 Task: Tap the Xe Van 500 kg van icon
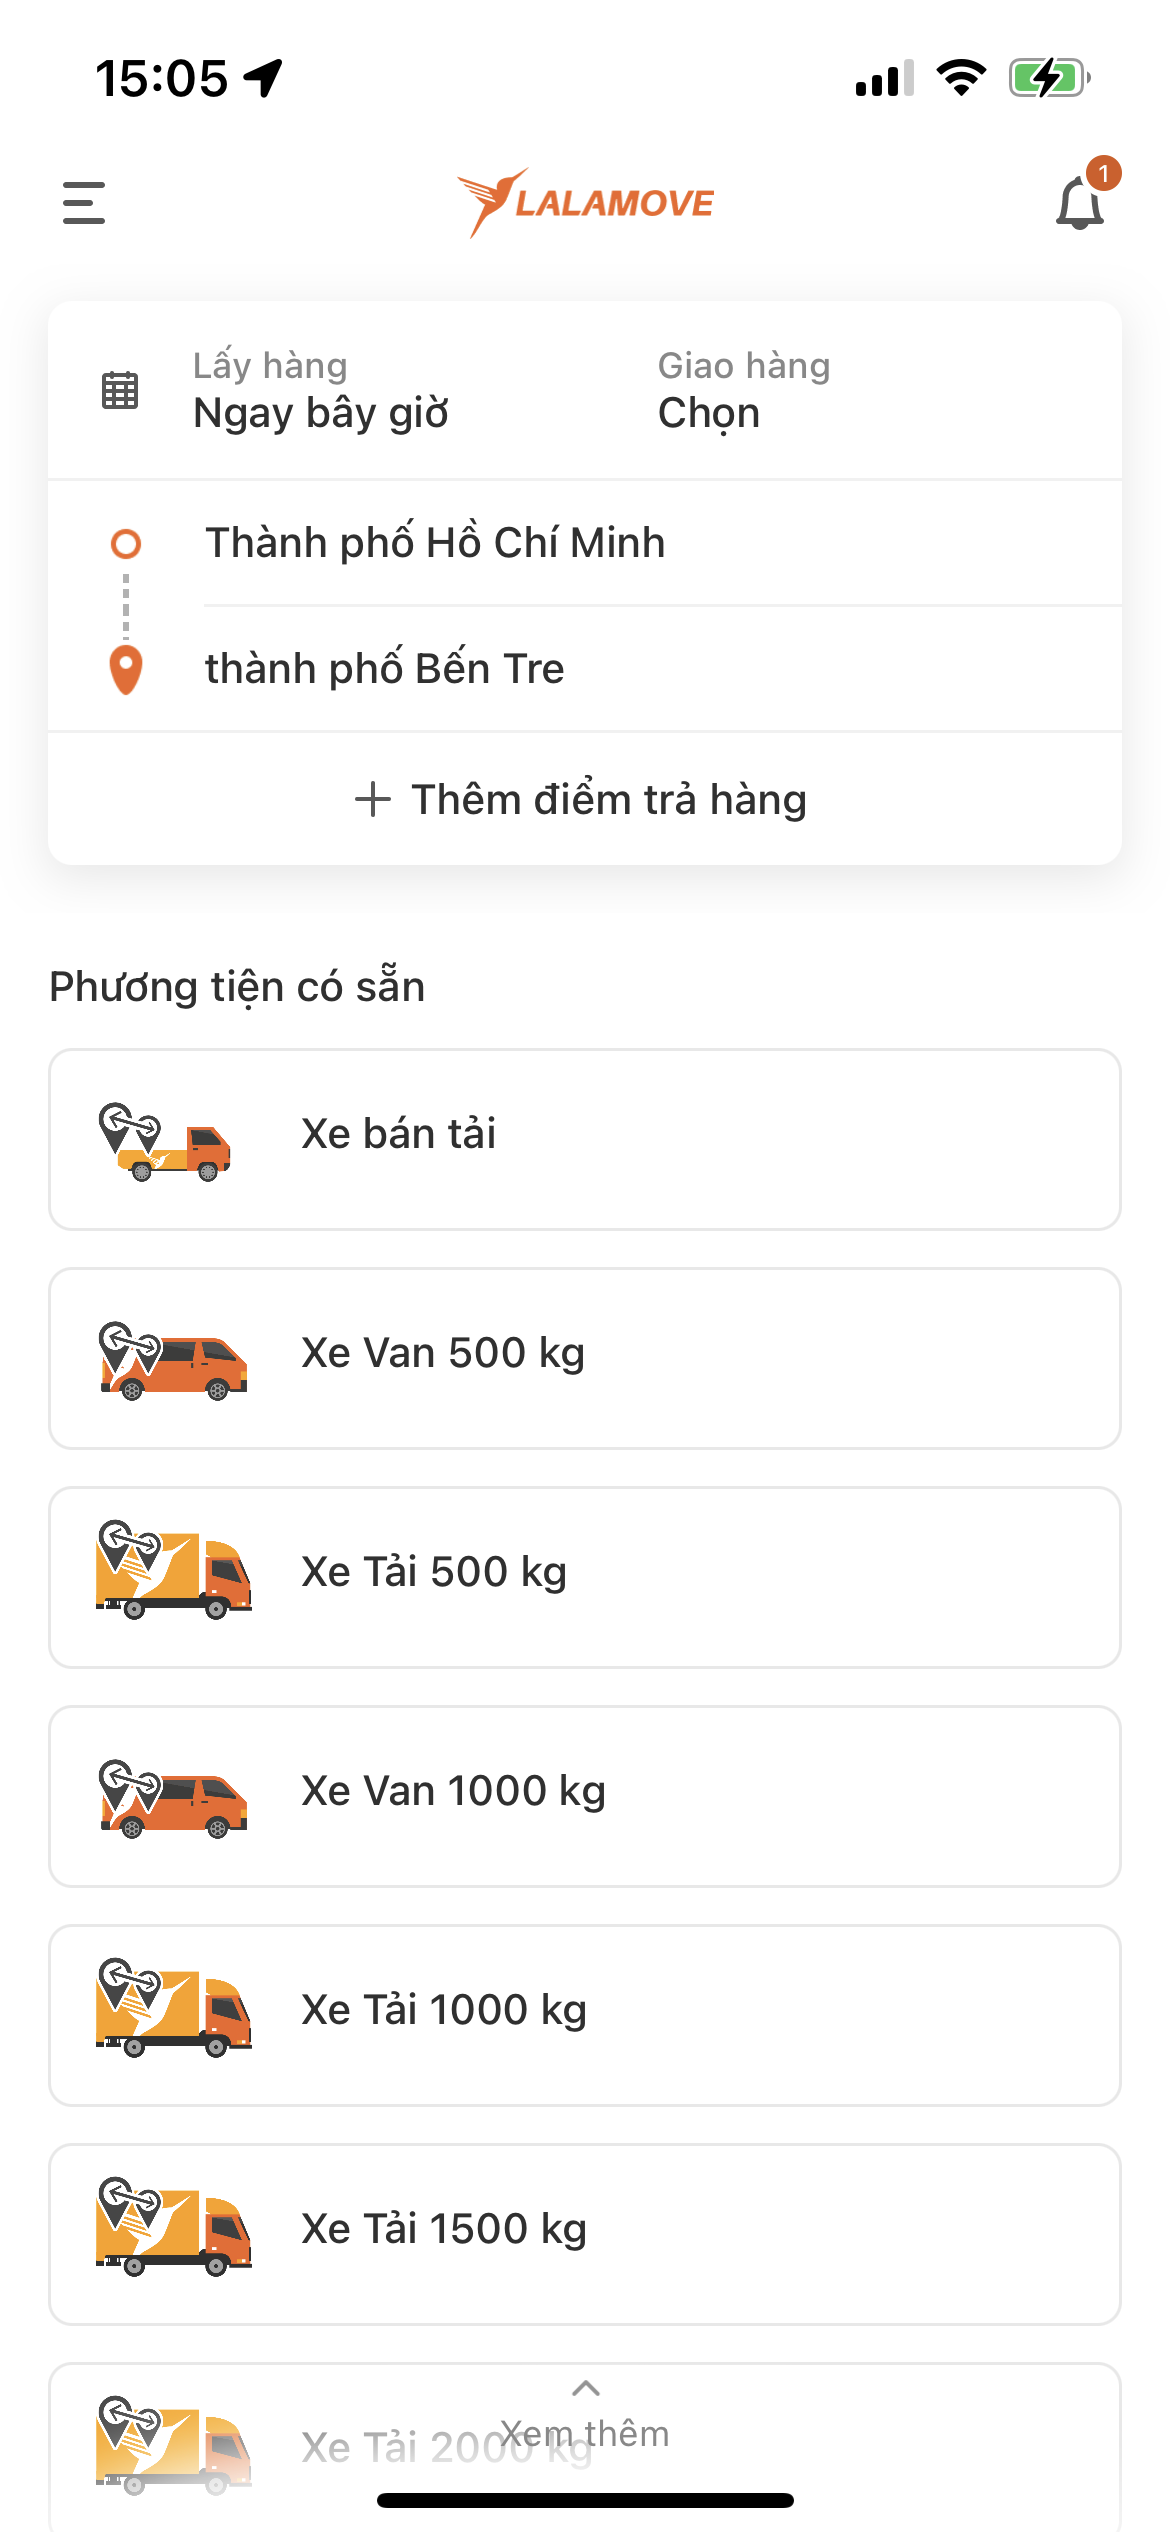(172, 1360)
